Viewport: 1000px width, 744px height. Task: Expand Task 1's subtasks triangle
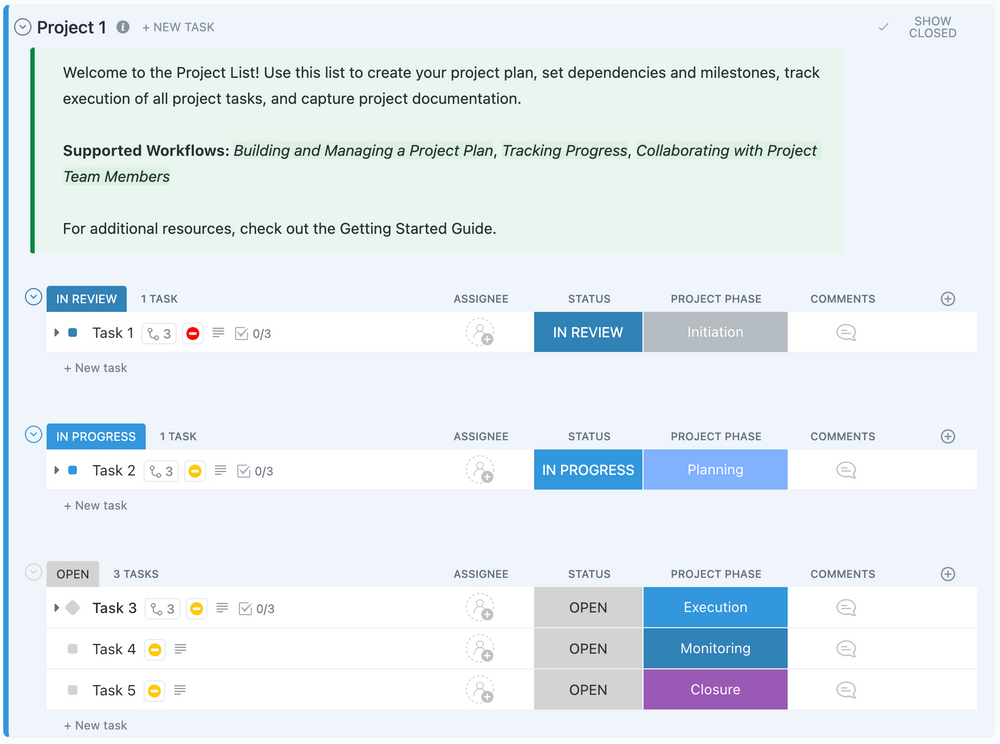57,333
